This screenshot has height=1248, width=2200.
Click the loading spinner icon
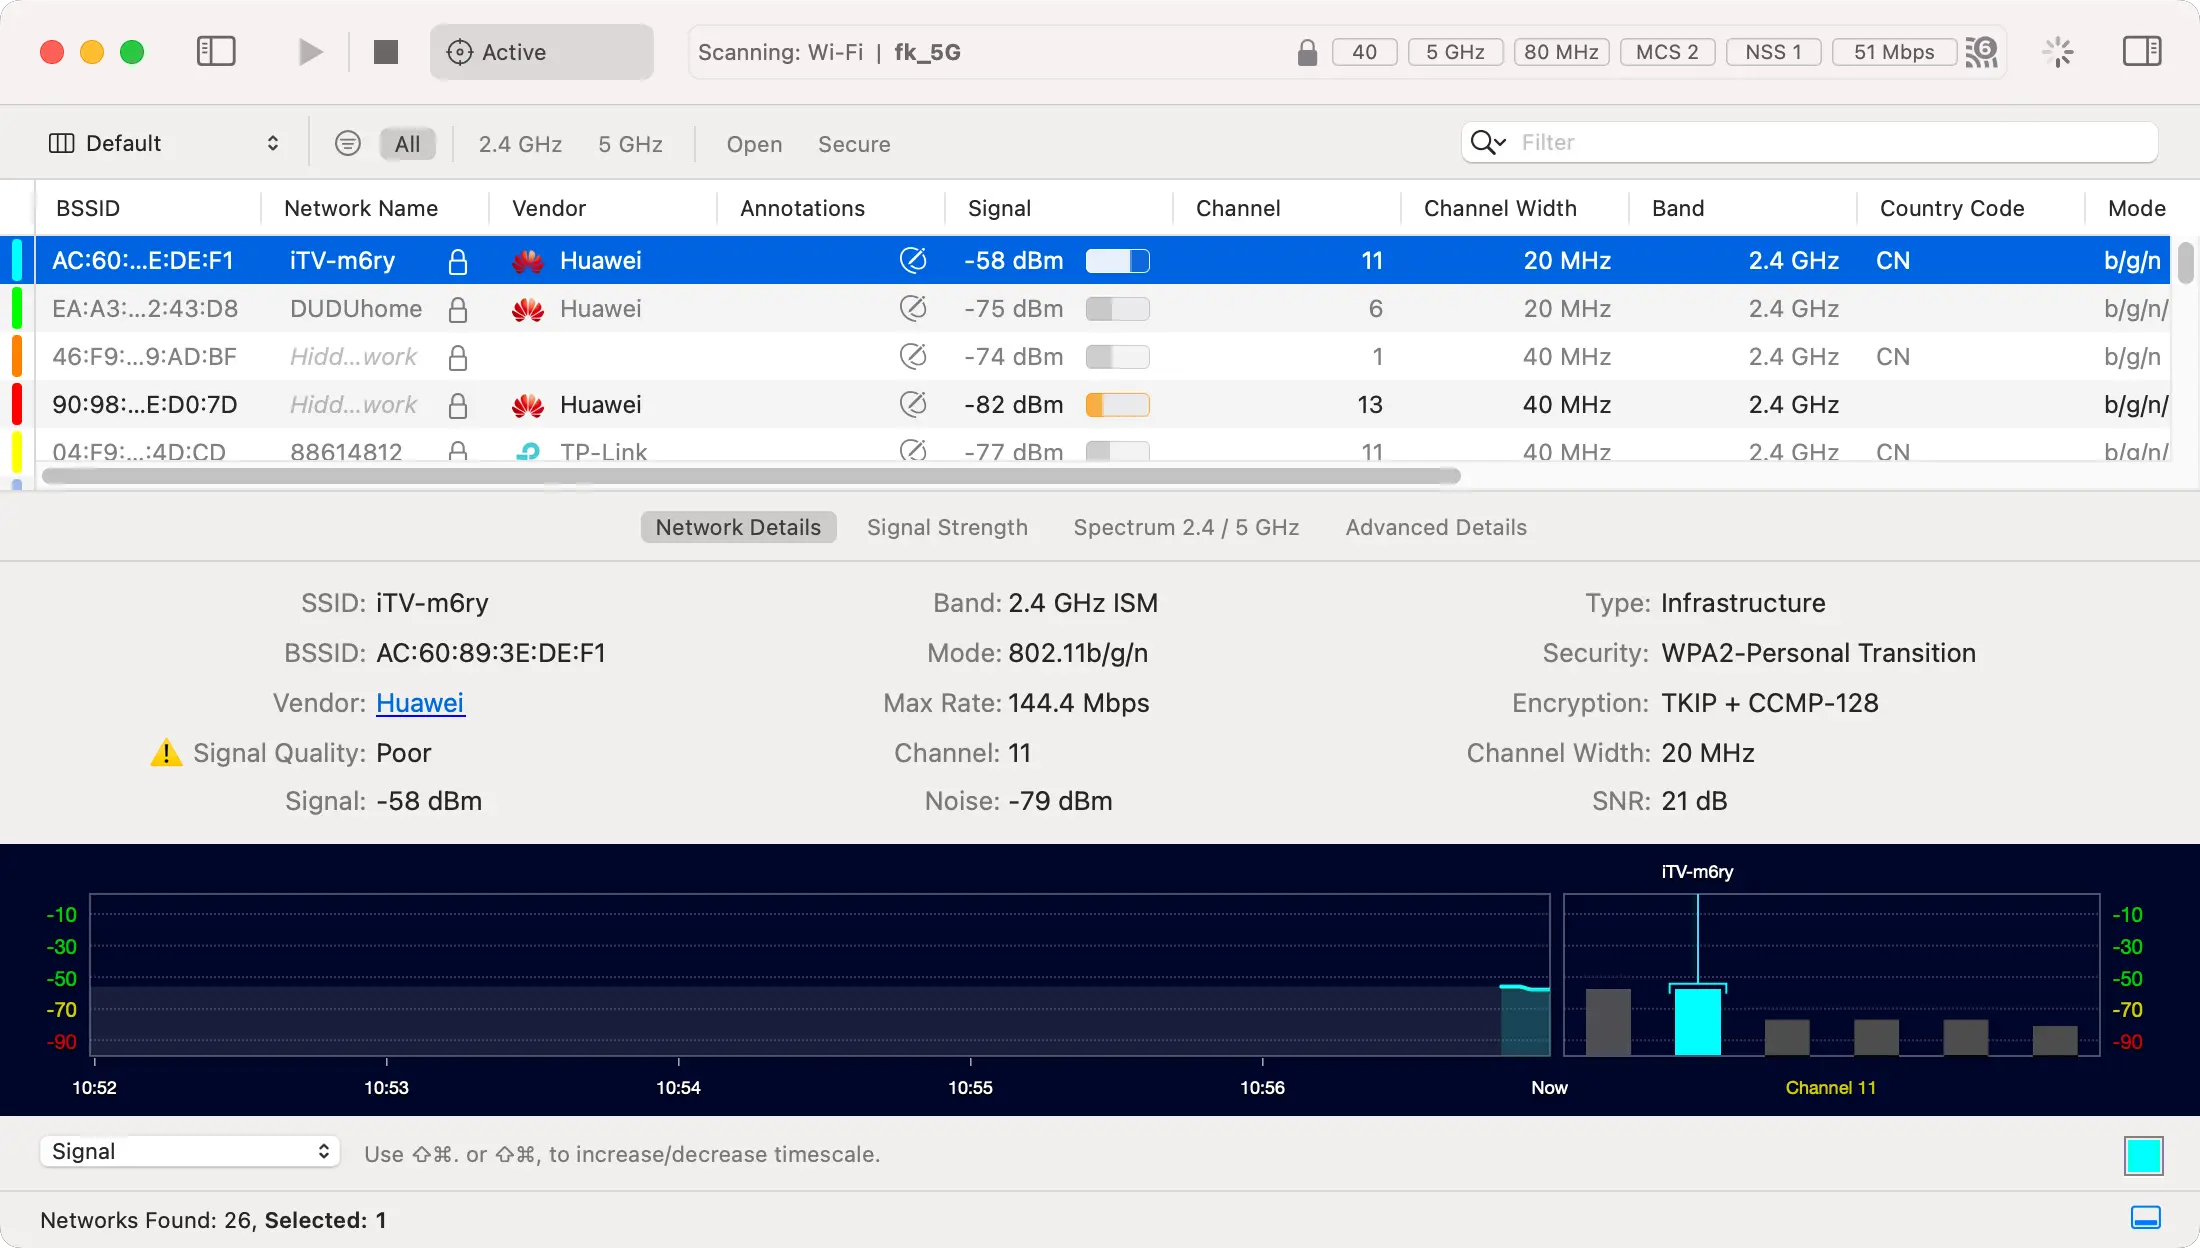2058,52
